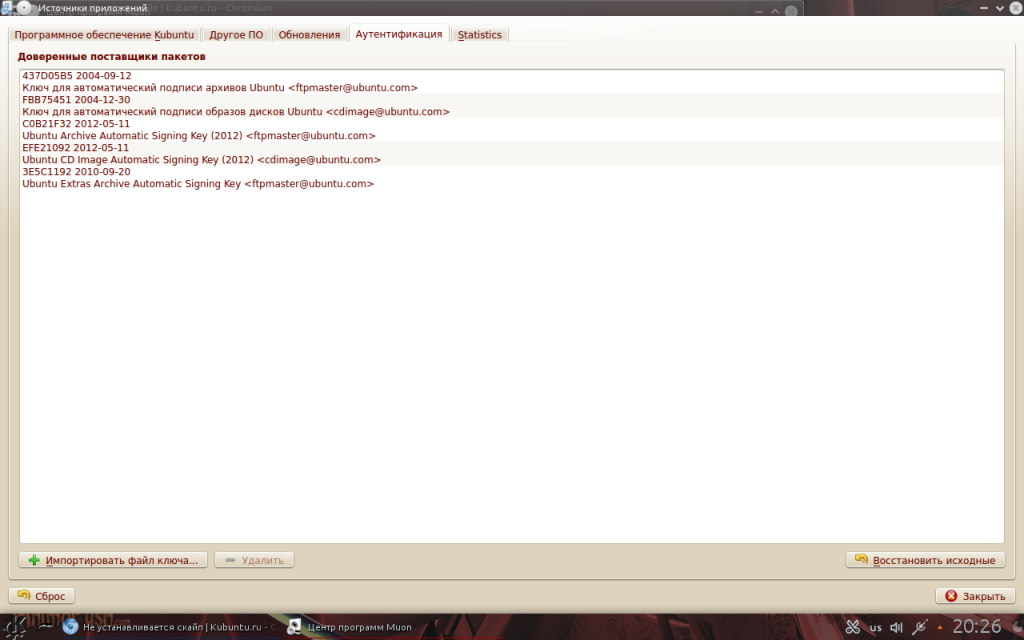Screen dimensions: 1024x640
Task: Select key ID FBB75451 2004-12-30 line
Action: coord(76,100)
